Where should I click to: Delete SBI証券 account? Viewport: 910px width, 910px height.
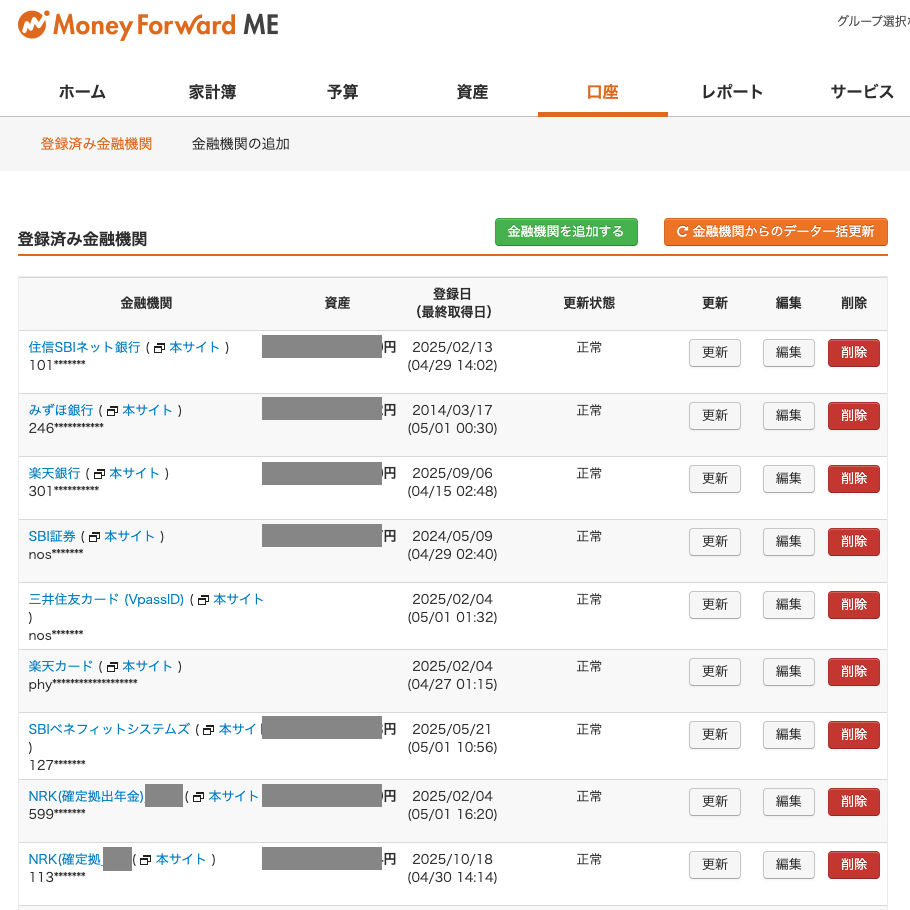[854, 541]
